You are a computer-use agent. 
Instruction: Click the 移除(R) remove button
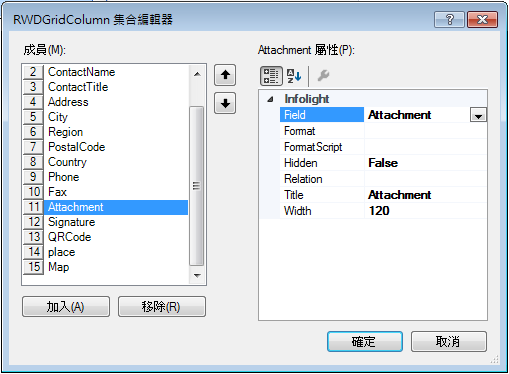[162, 306]
